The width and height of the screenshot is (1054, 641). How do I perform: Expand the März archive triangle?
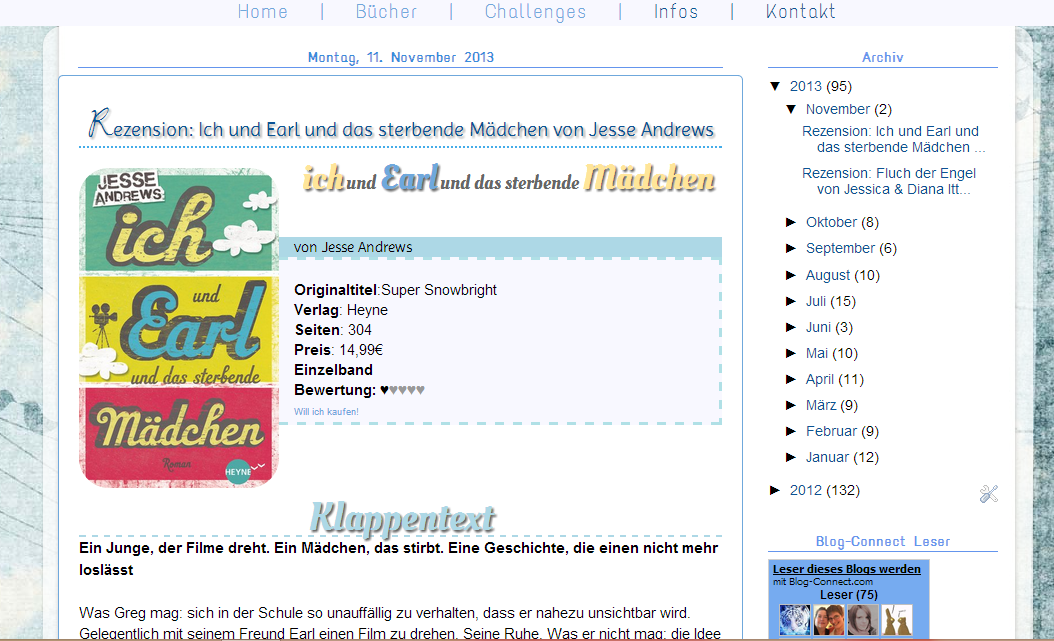click(x=791, y=405)
